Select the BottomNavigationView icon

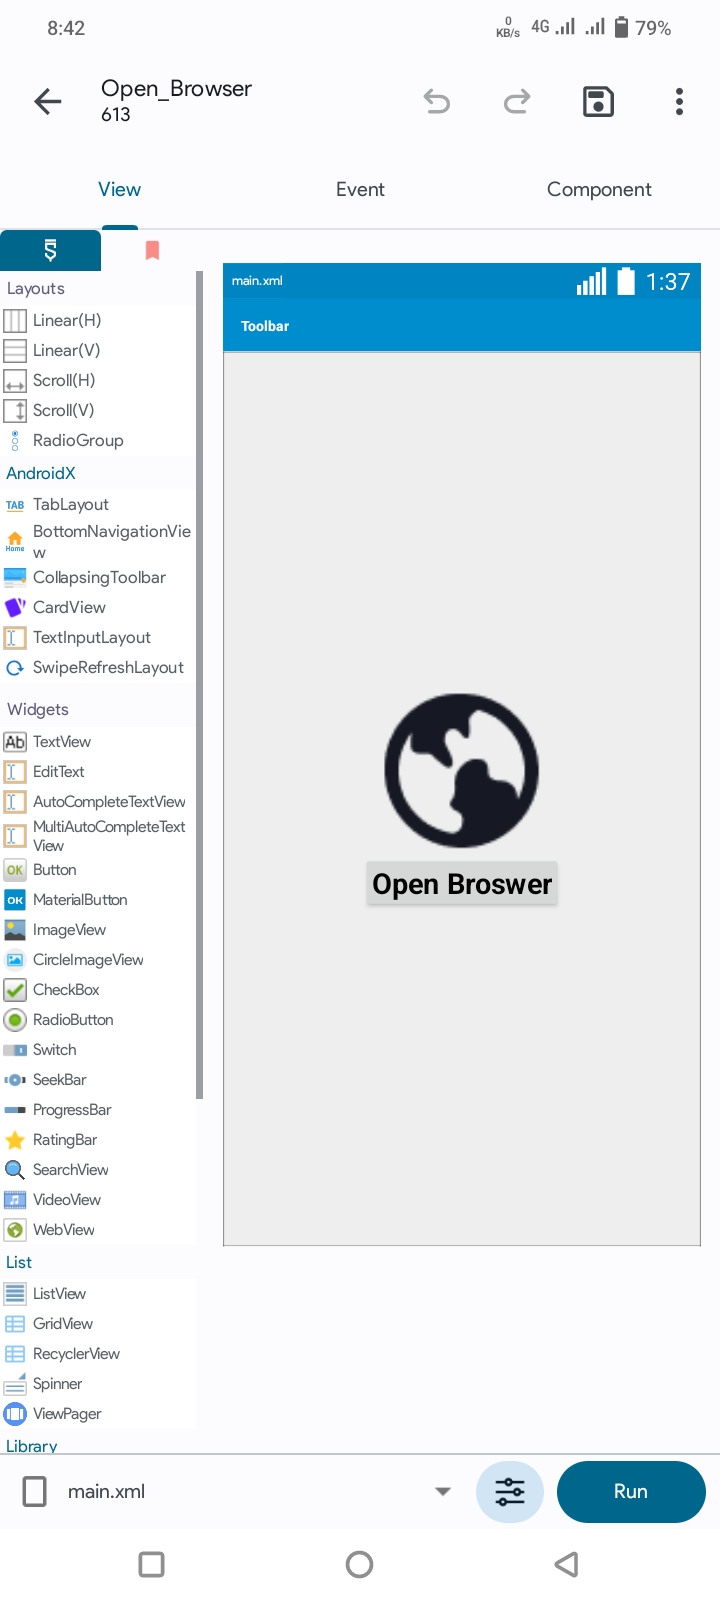15,542
